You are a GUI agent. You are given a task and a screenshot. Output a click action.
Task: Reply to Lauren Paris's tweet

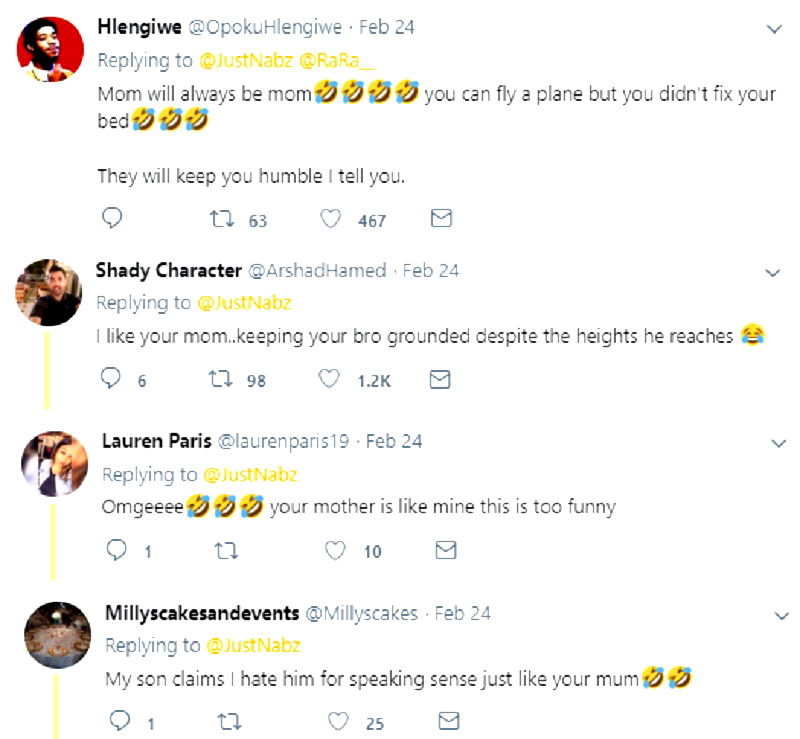[116, 550]
